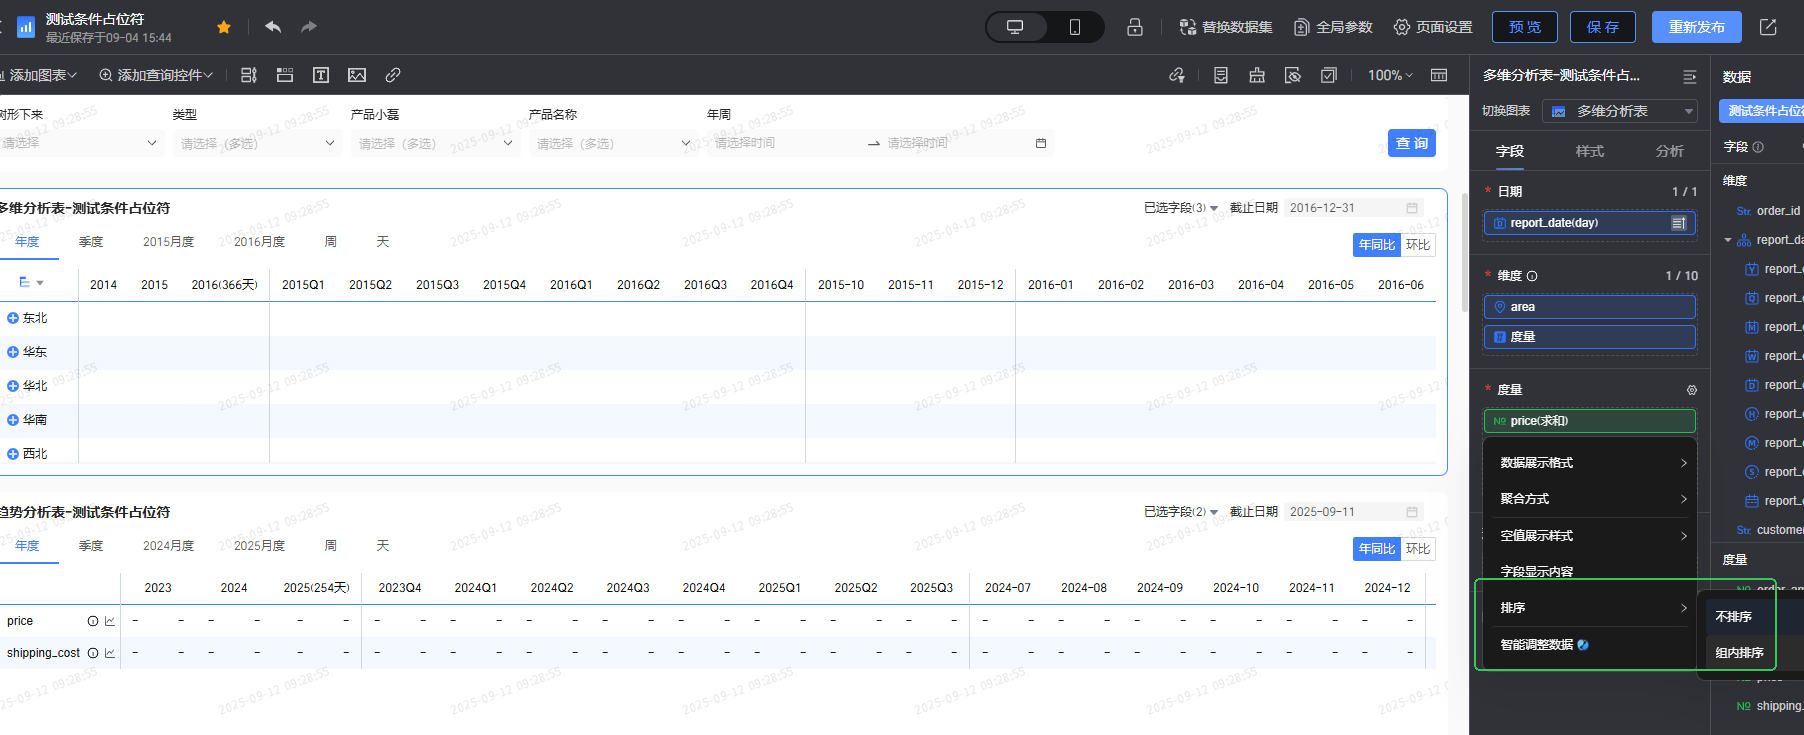The width and height of the screenshot is (1804, 735).
Task: Open page settings gear
Action: click(x=1432, y=27)
